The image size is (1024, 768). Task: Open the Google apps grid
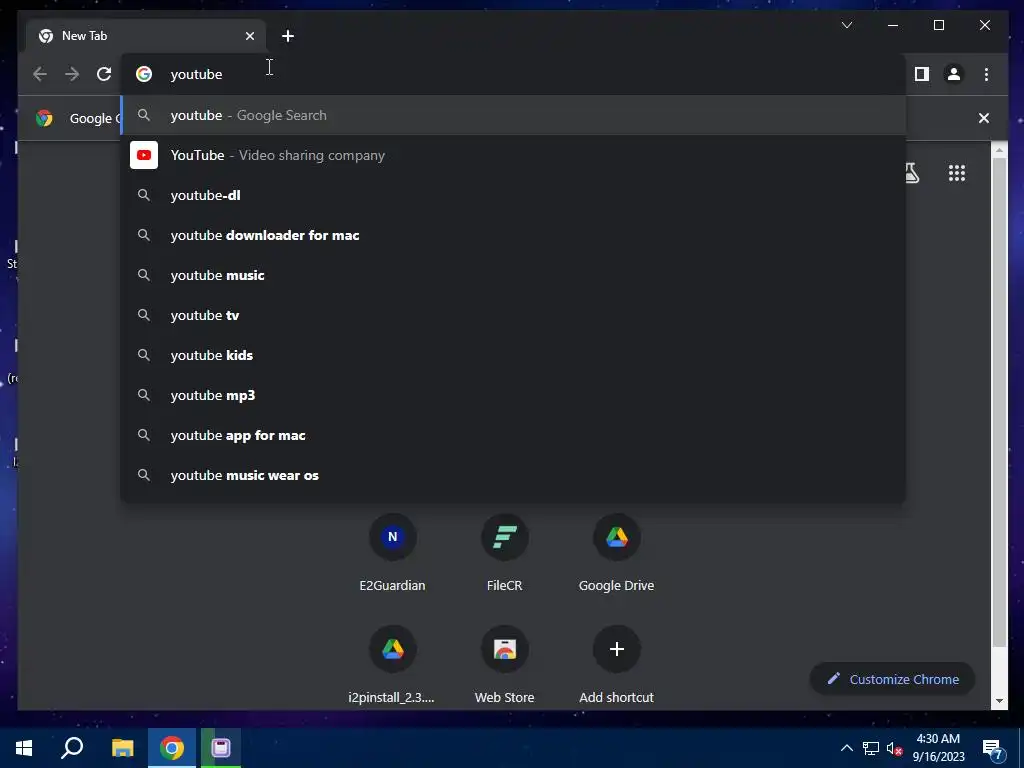pos(957,173)
